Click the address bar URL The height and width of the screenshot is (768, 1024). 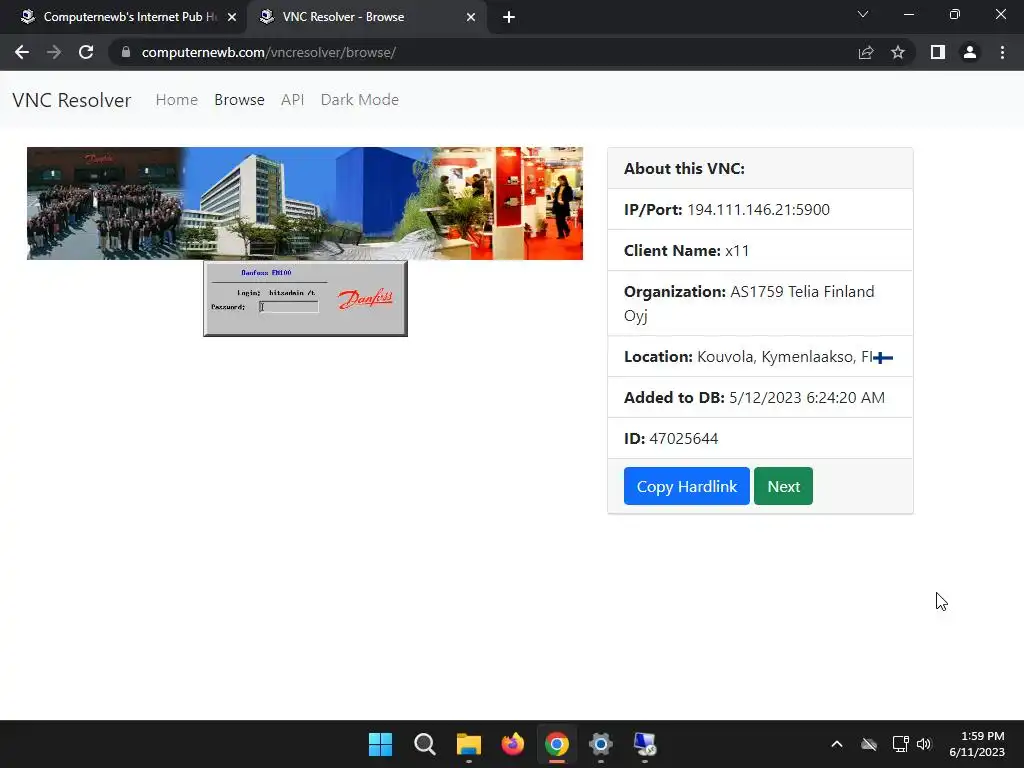coord(268,52)
